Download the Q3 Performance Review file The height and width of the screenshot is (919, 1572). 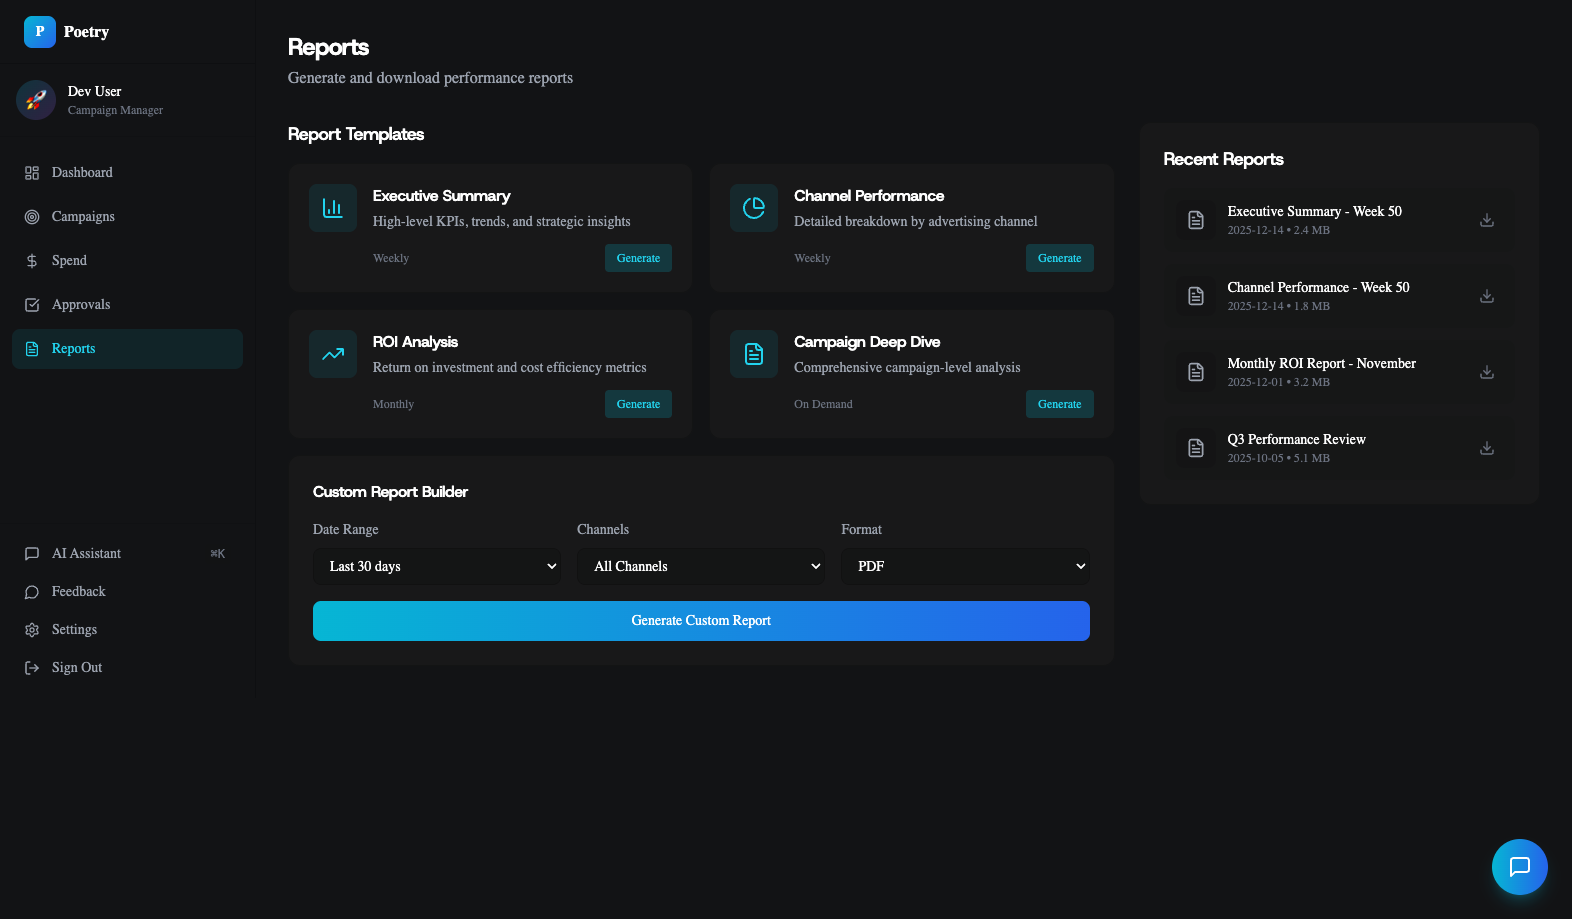(x=1486, y=448)
